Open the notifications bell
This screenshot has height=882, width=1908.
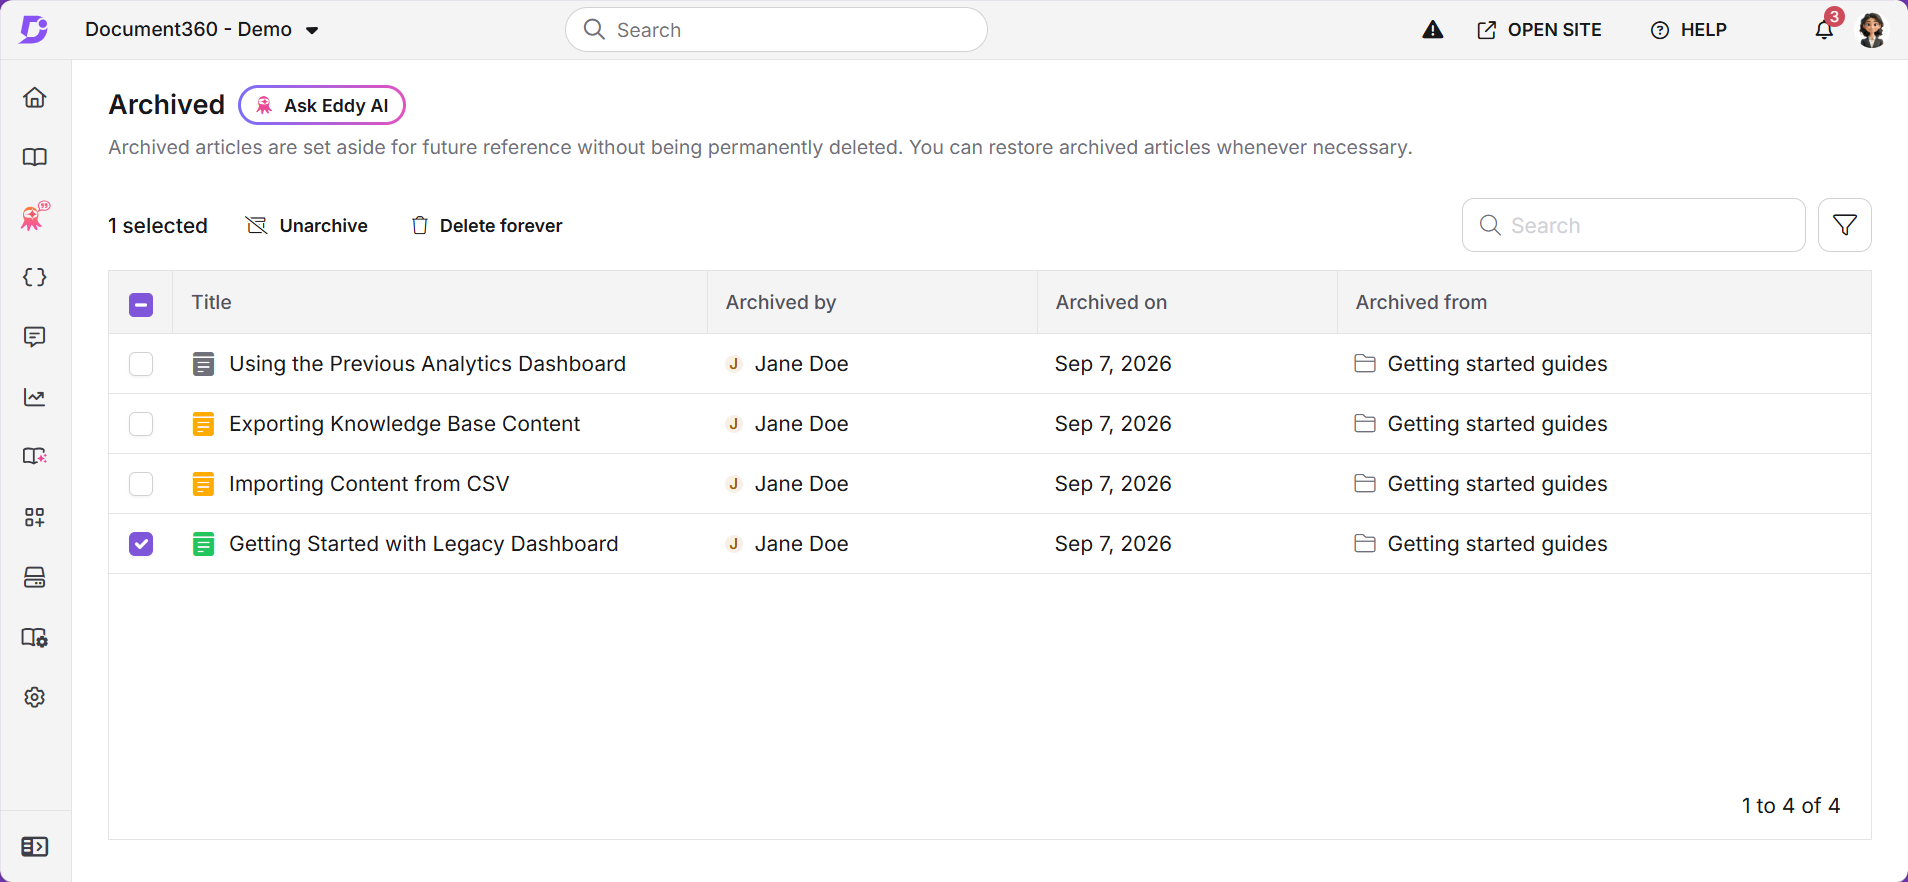(1825, 29)
